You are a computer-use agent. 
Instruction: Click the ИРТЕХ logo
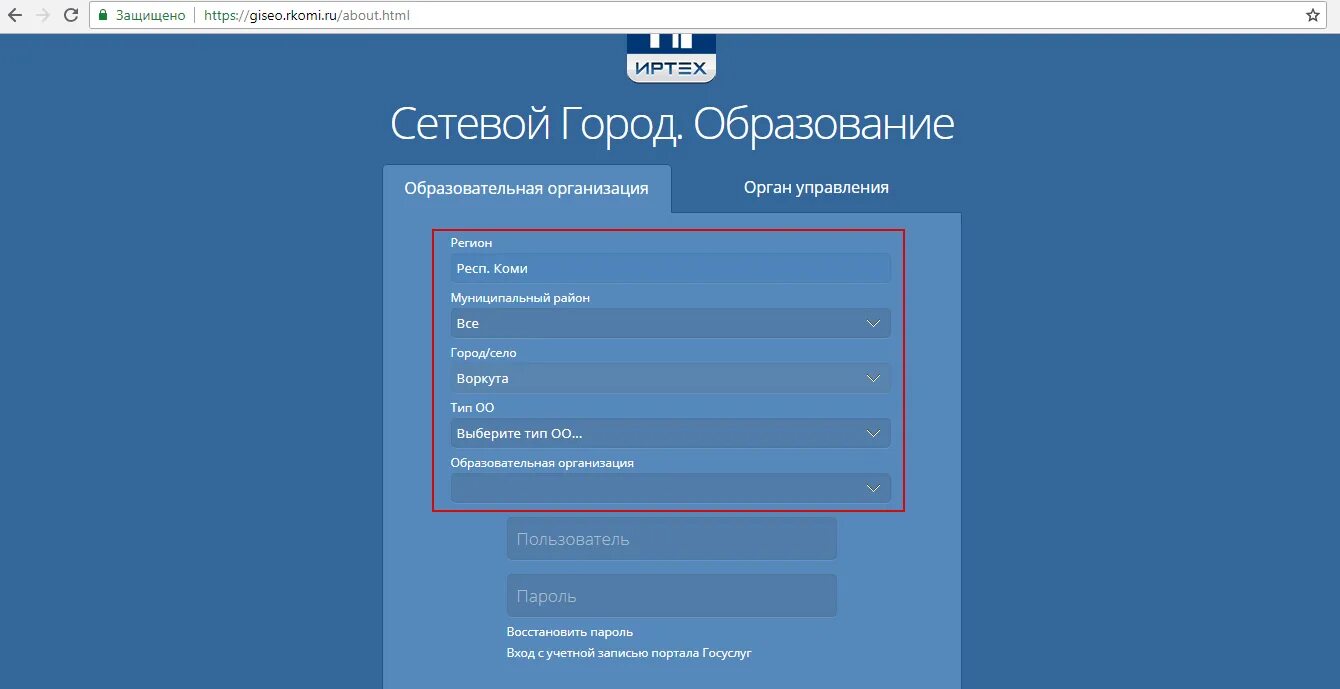[671, 58]
